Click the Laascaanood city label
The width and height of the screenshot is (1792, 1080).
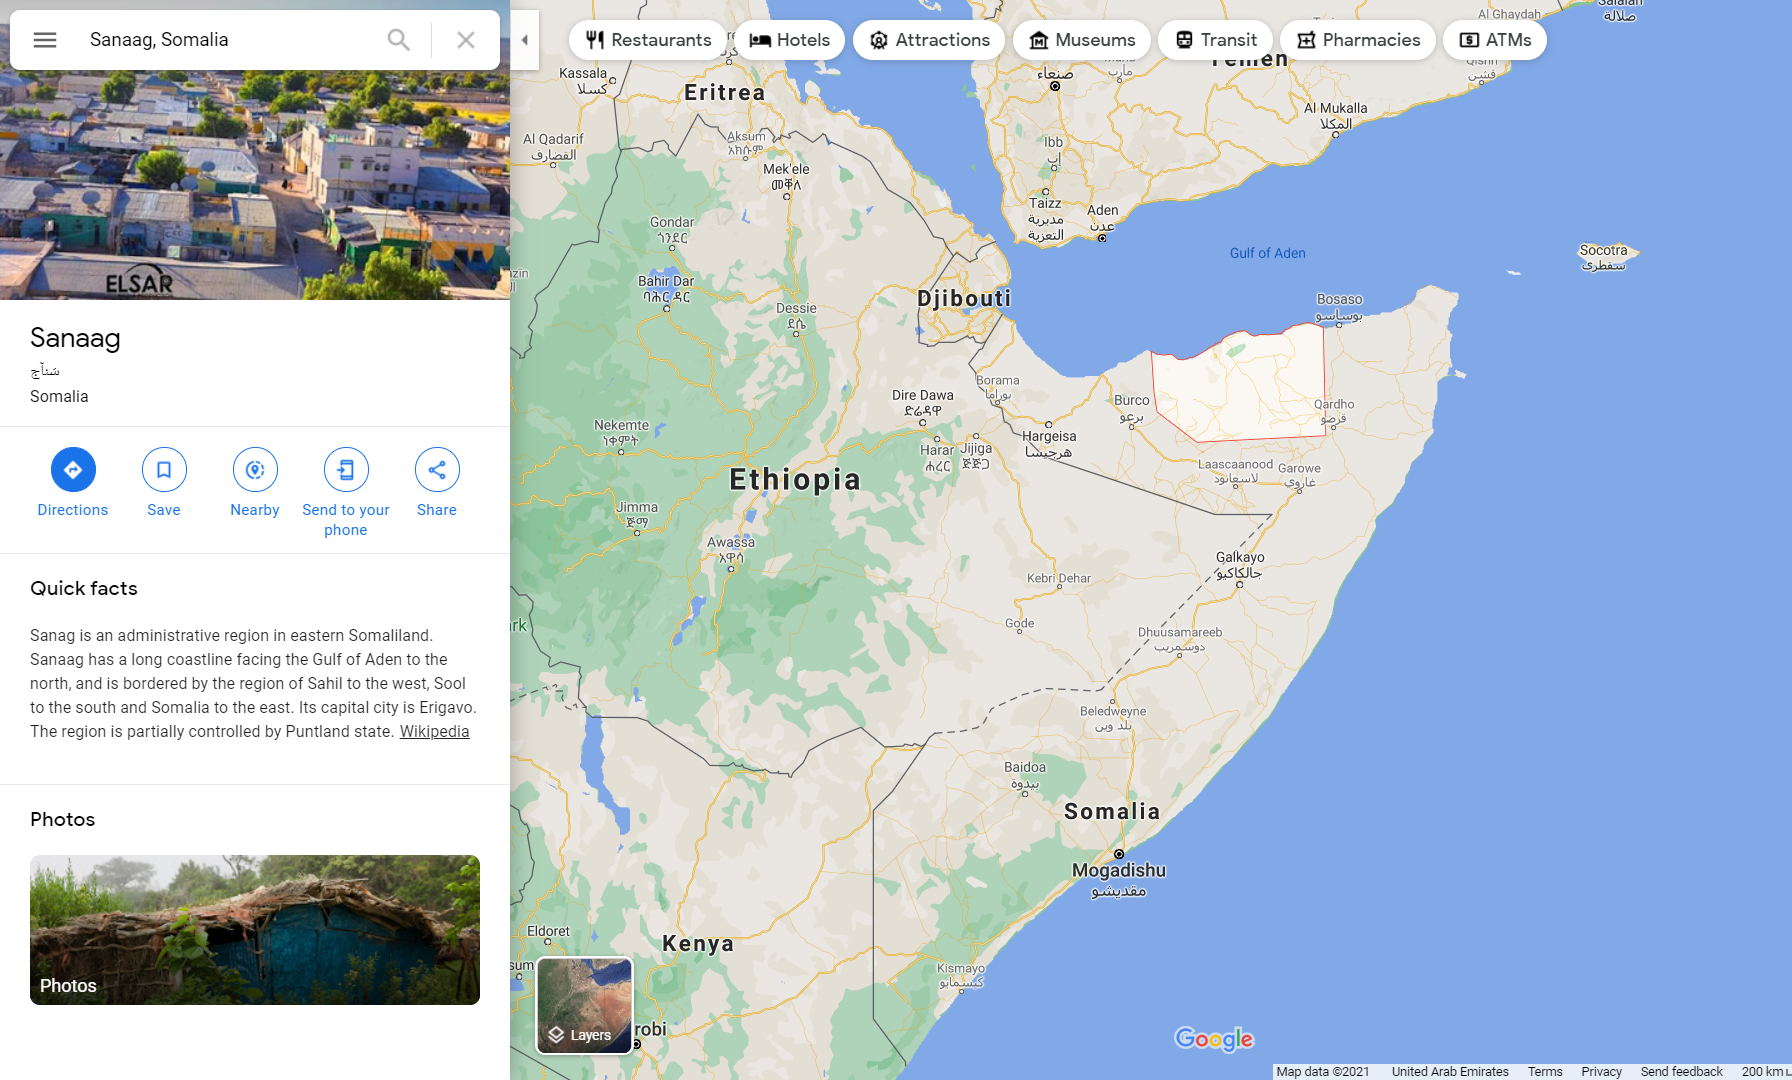pos(1235,464)
